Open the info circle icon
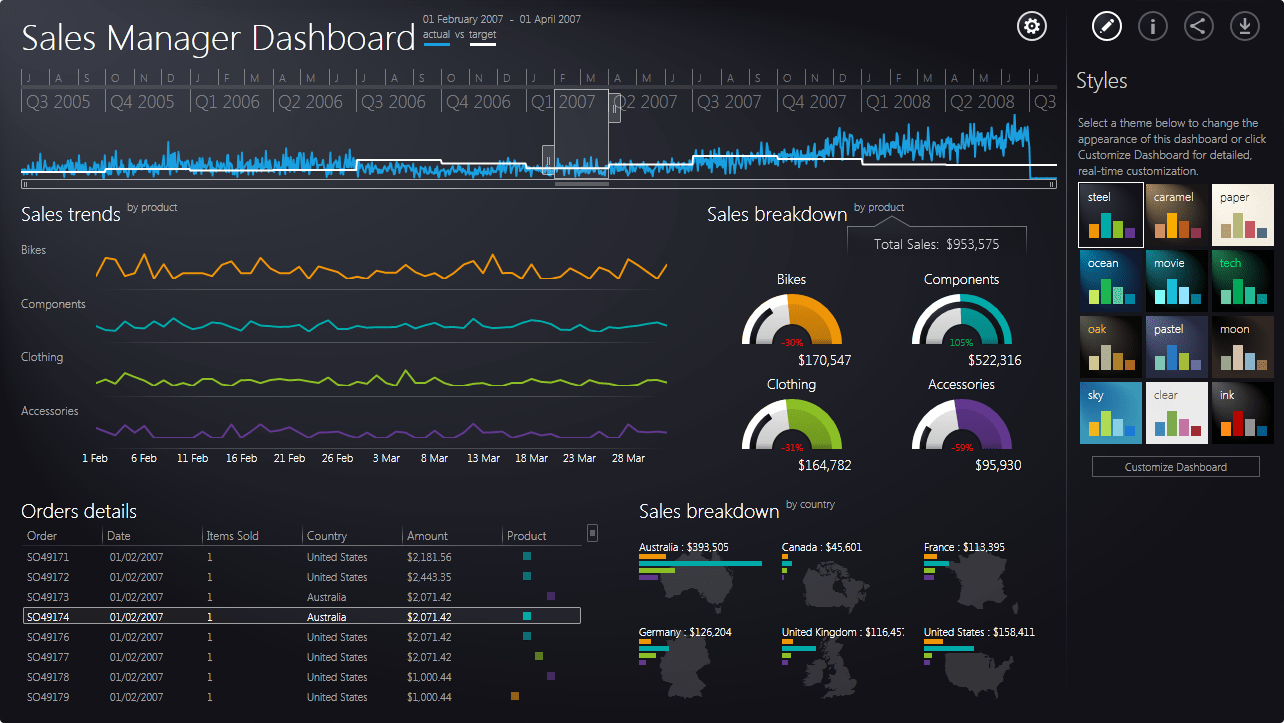 [x=1152, y=26]
